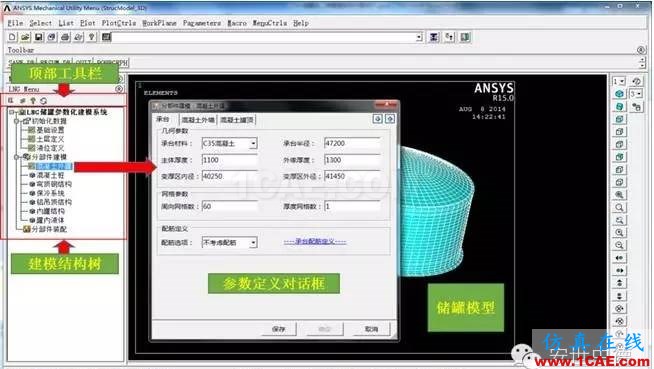This screenshot has width=654, height=369.
Task: Click the 外缘厚度 field showing 1300
Action: coord(353,160)
